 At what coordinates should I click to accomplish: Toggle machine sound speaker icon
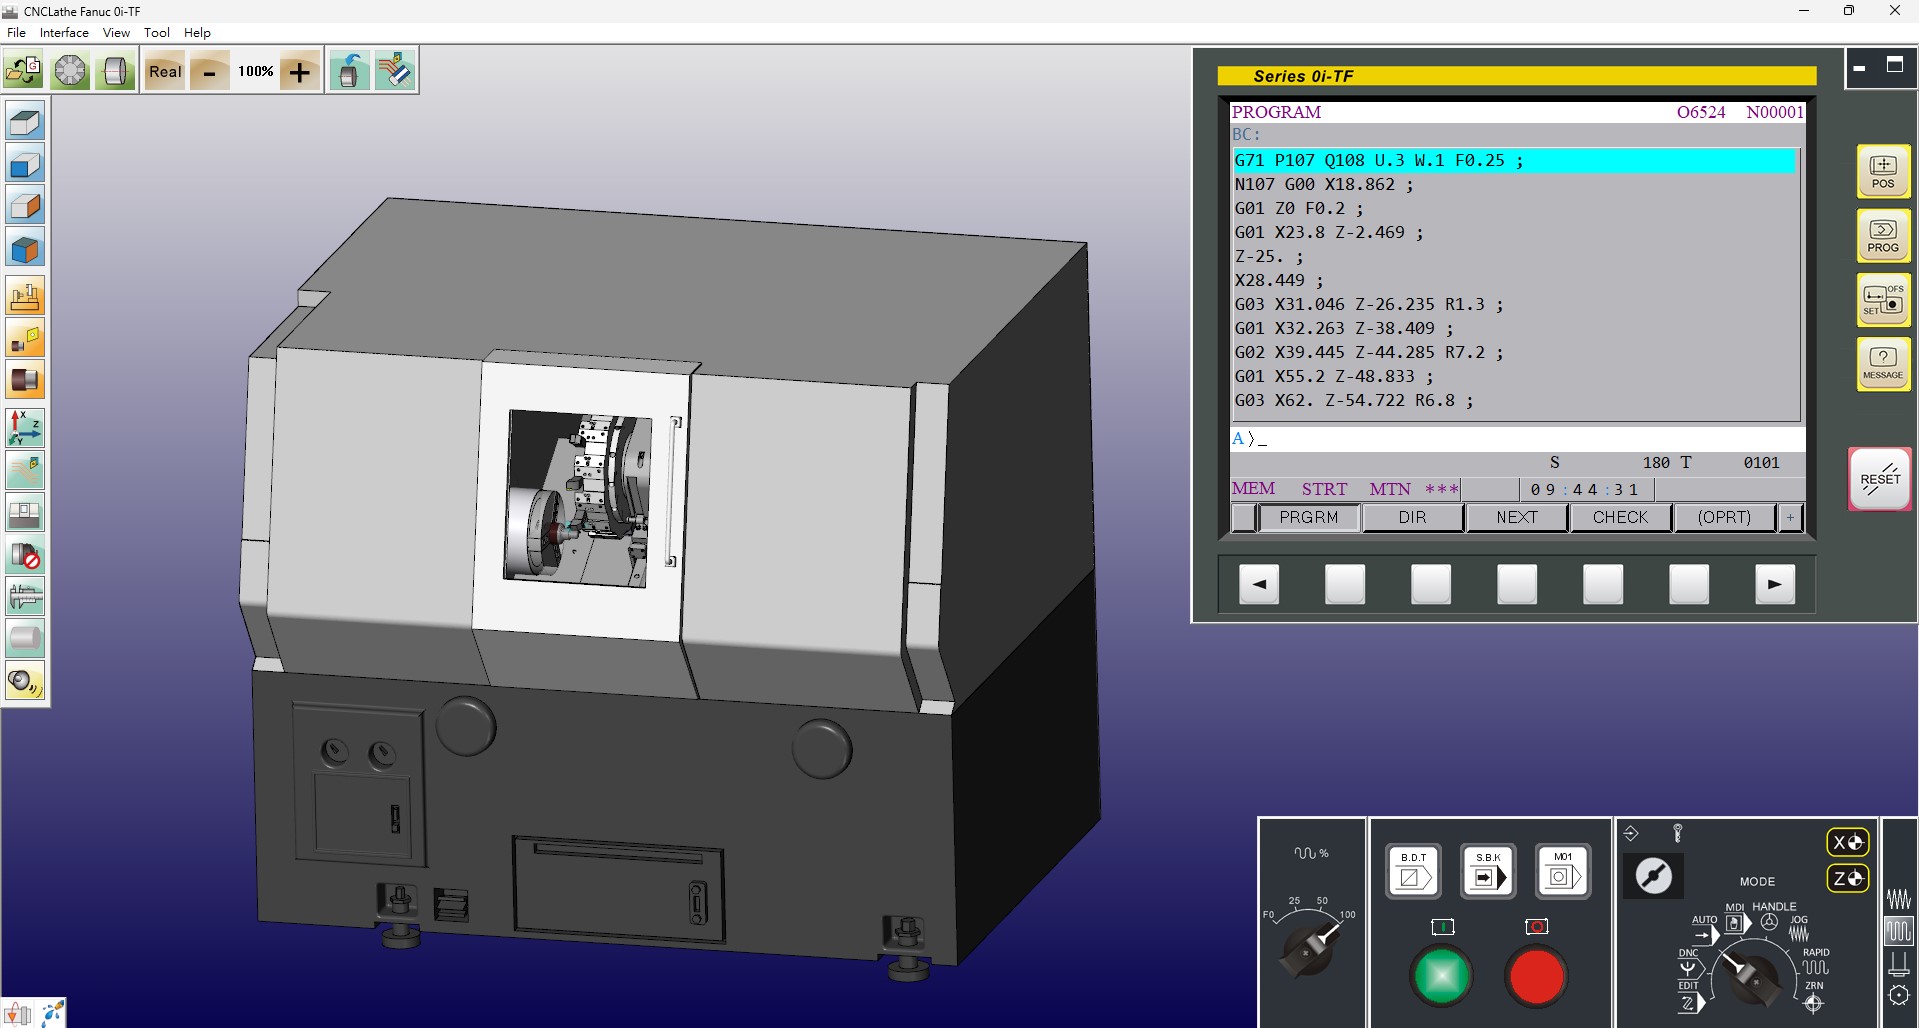pyautogui.click(x=25, y=682)
